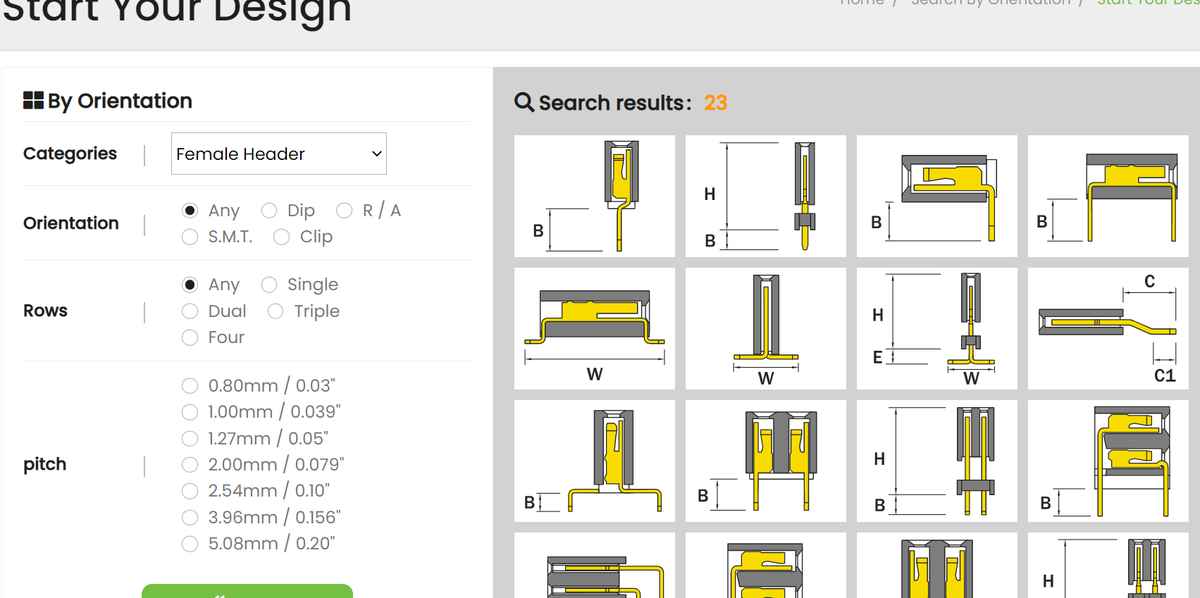1200x598 pixels.
Task: Open the single-row vertical header with bent pin B
Action: (594, 196)
